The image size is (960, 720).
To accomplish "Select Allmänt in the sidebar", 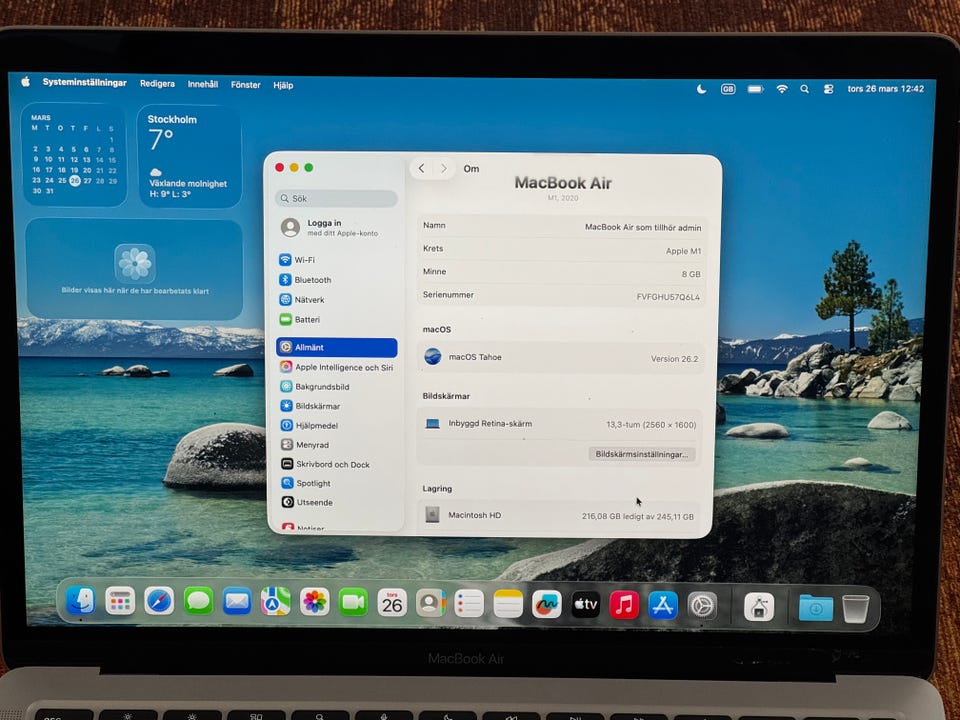I will 337,347.
